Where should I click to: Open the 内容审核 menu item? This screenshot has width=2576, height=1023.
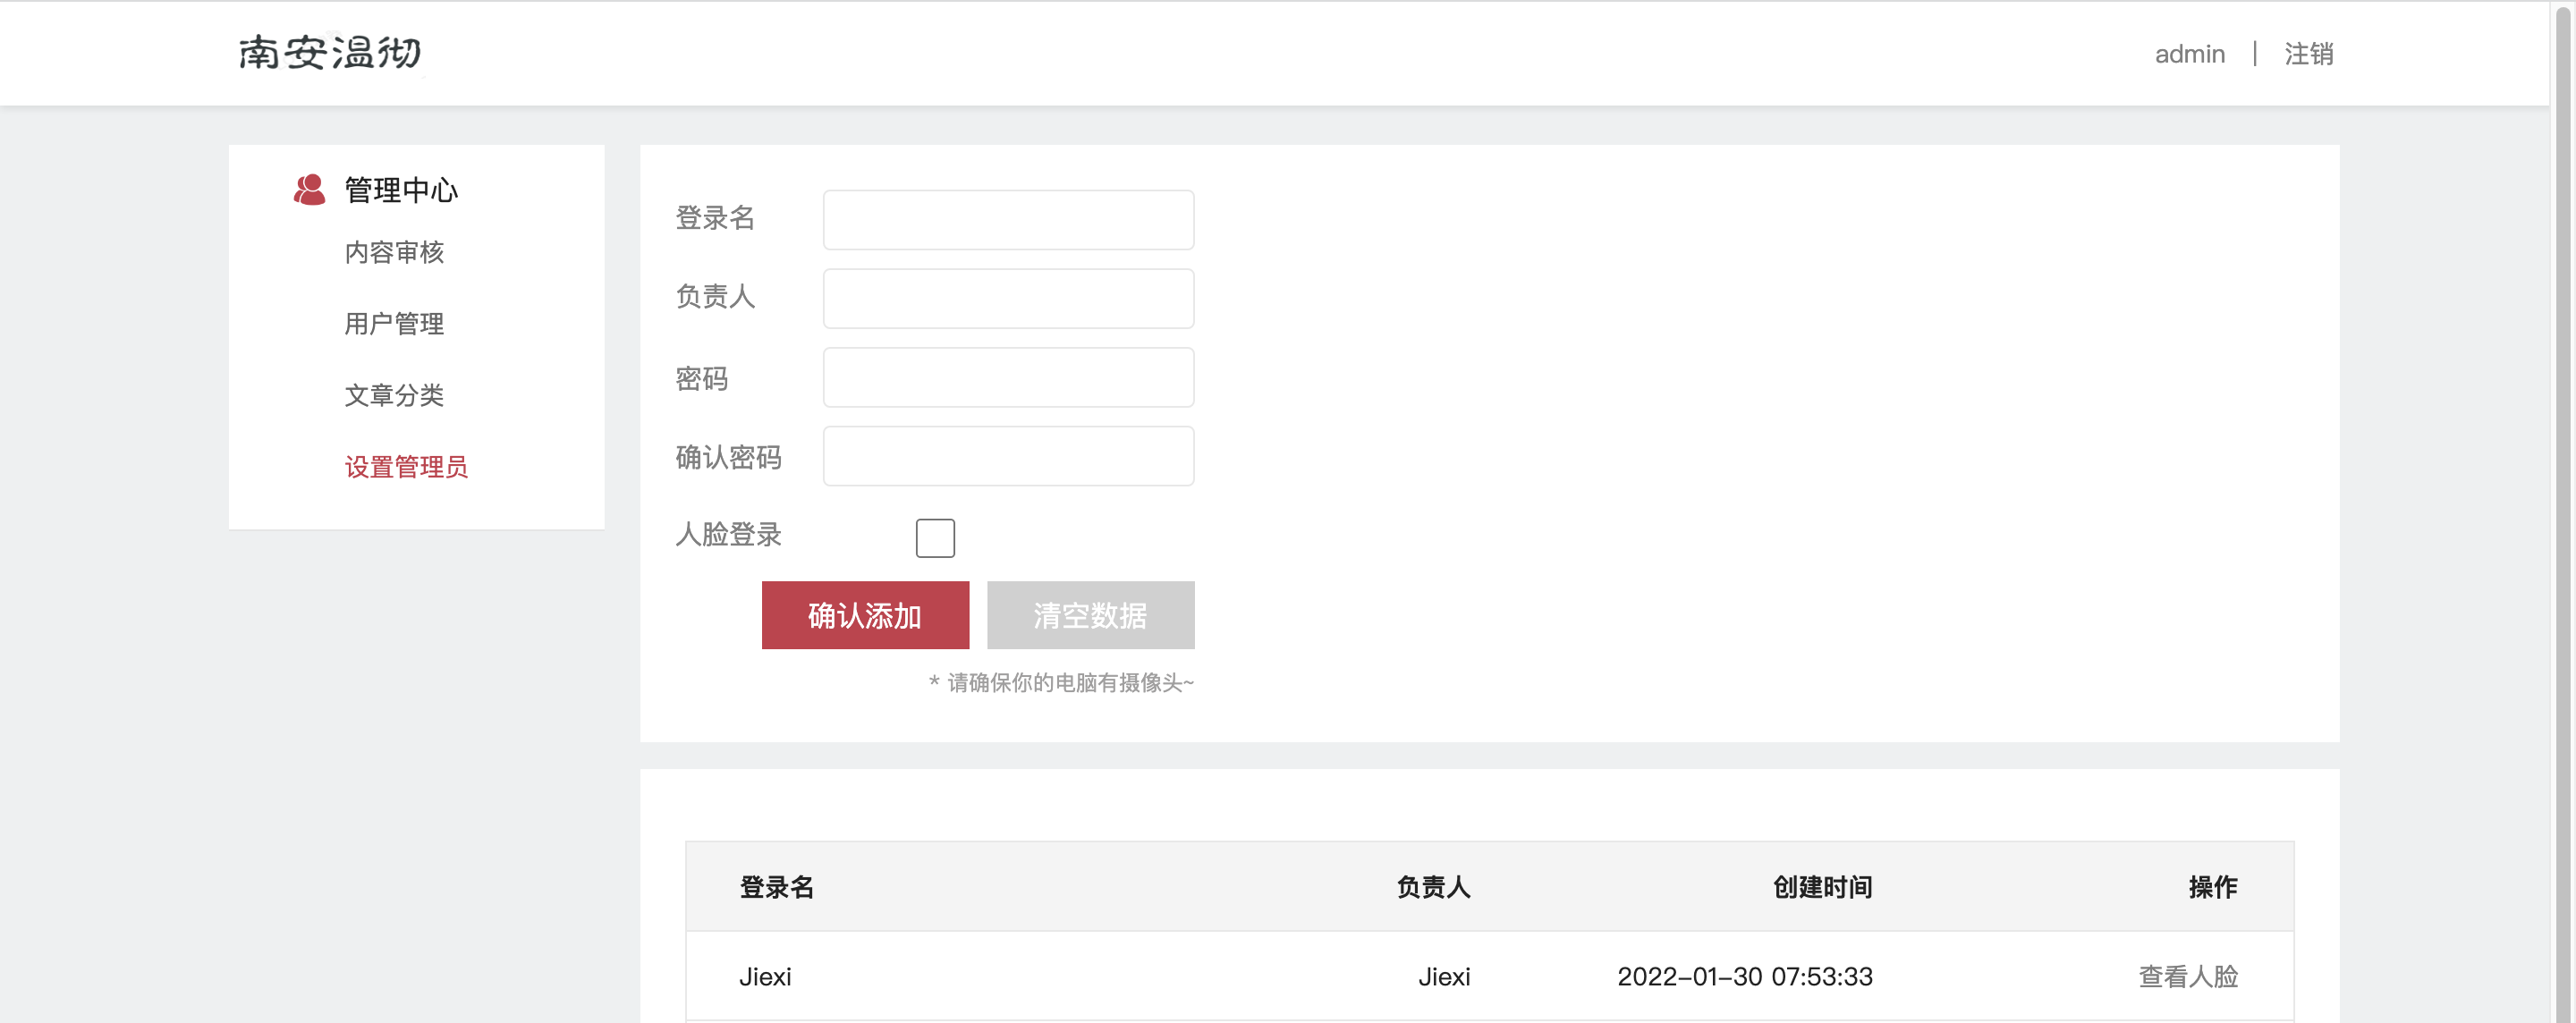pyautogui.click(x=394, y=252)
